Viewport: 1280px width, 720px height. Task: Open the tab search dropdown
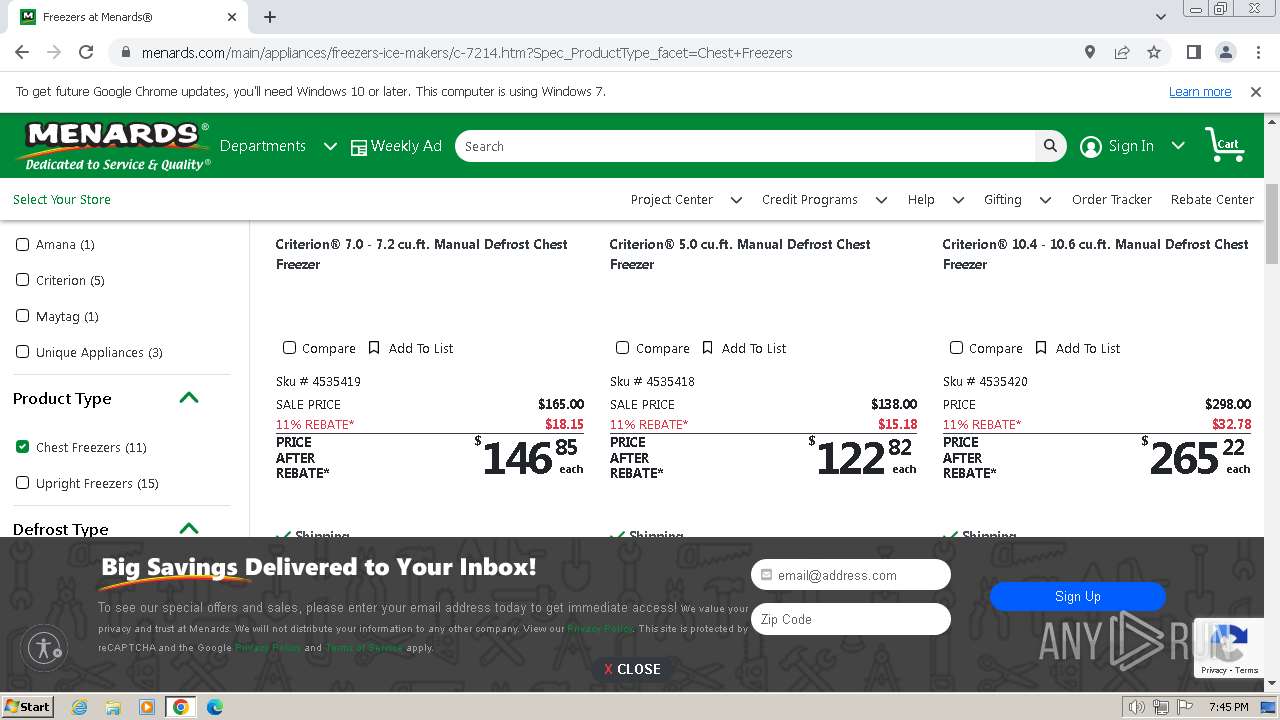[1160, 17]
